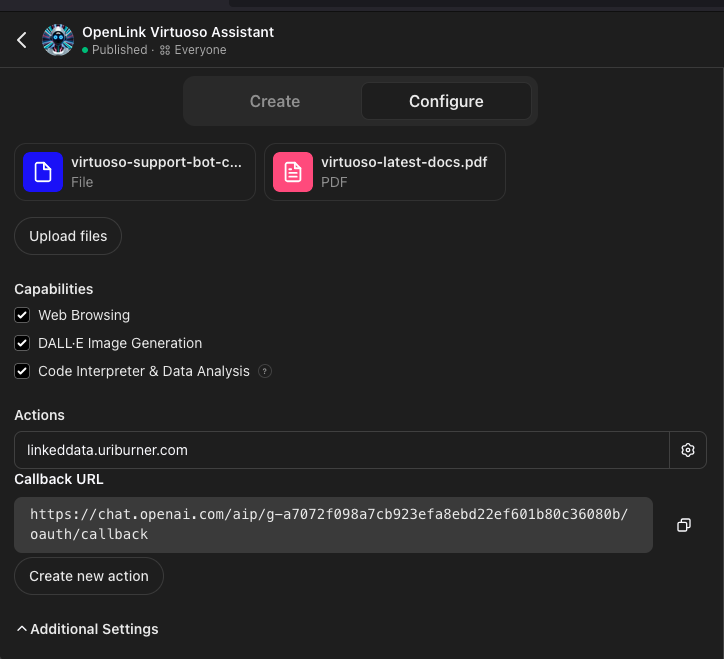Click the Upload files button

pyautogui.click(x=68, y=236)
